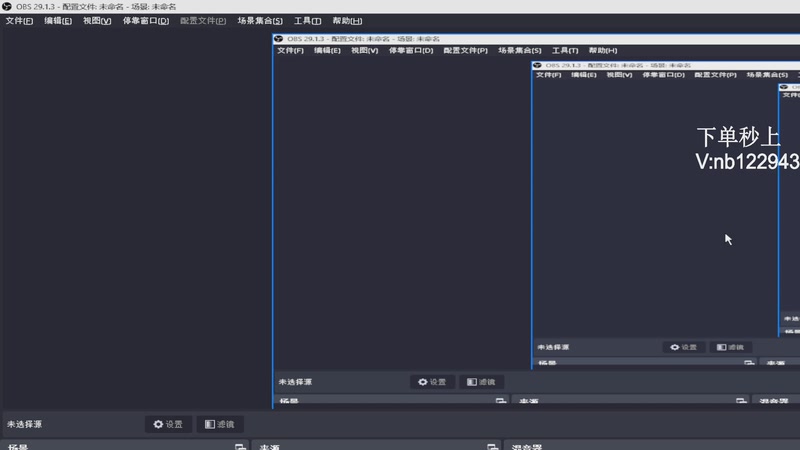Open the 帮助(H) menu in main OBS window
Screen dimensions: 800x450
[347, 21]
